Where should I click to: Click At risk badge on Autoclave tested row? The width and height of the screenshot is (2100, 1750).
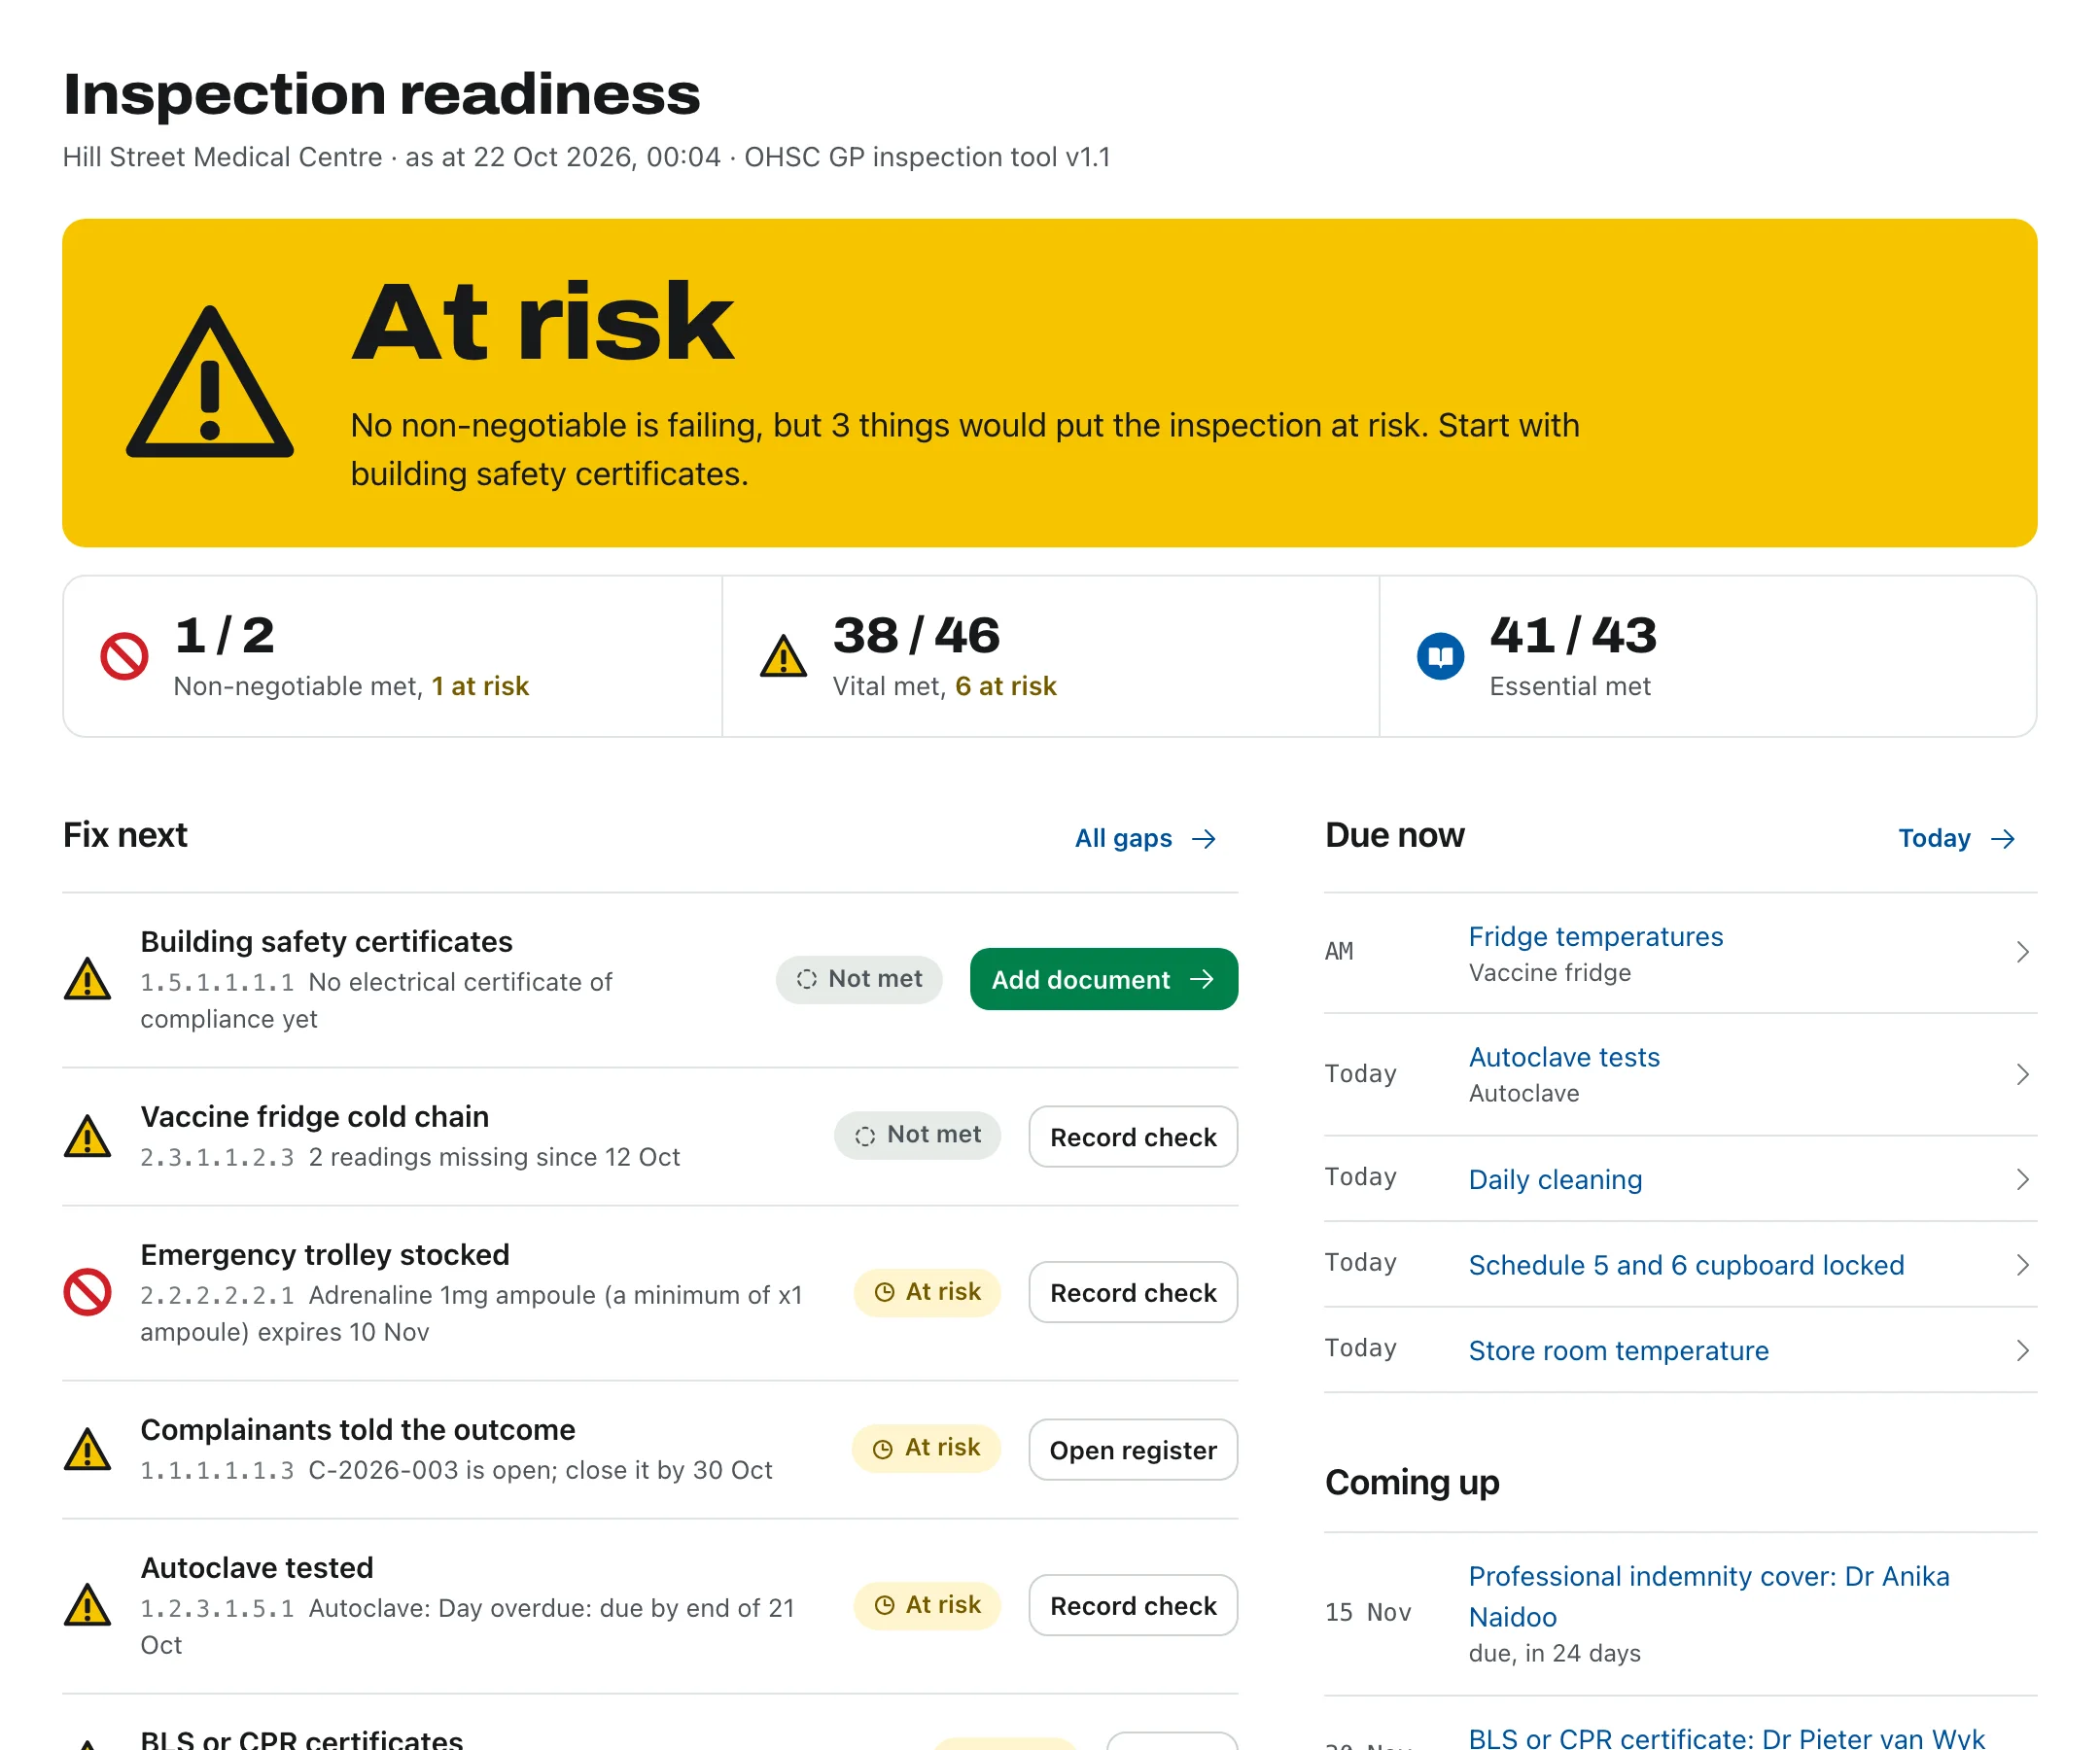927,1605
